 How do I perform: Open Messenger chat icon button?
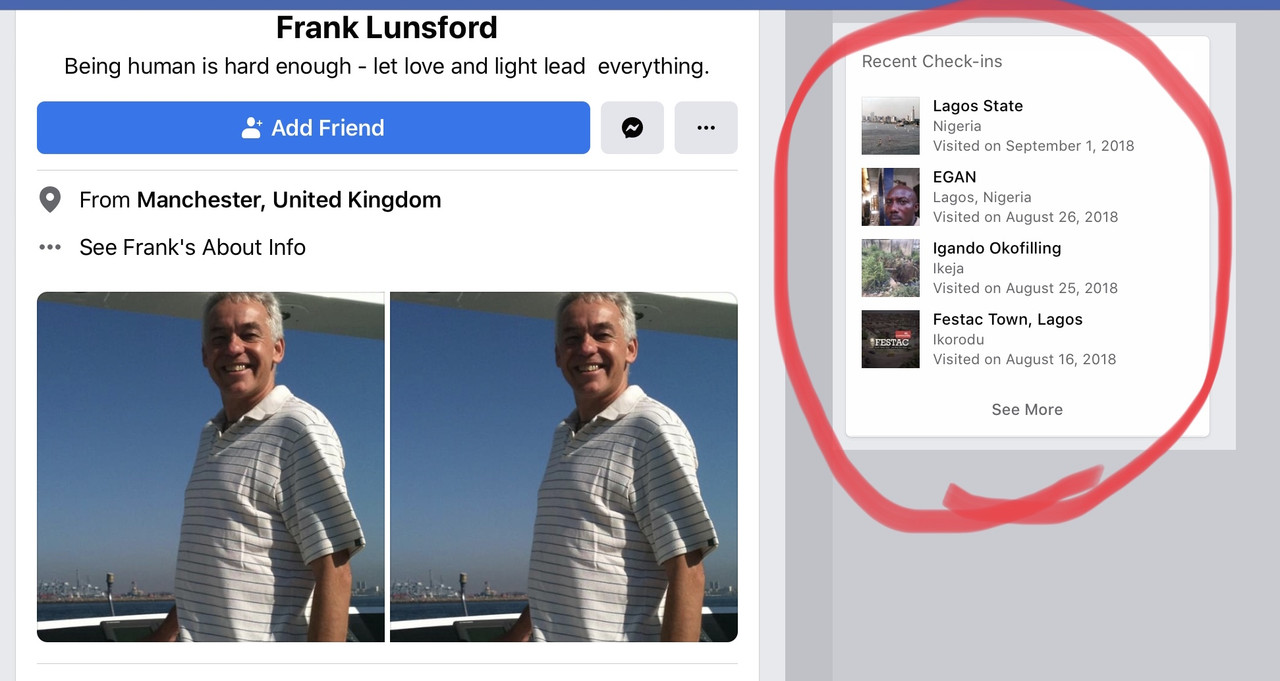click(x=632, y=128)
